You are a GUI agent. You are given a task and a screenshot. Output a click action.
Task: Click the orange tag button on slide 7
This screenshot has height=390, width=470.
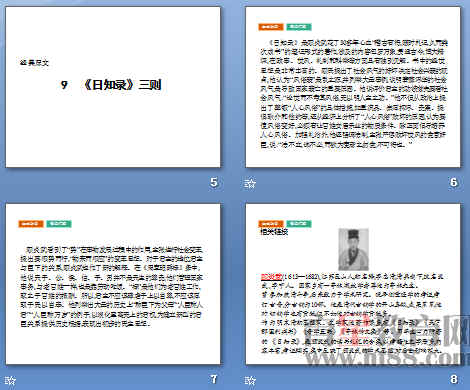pos(31,224)
